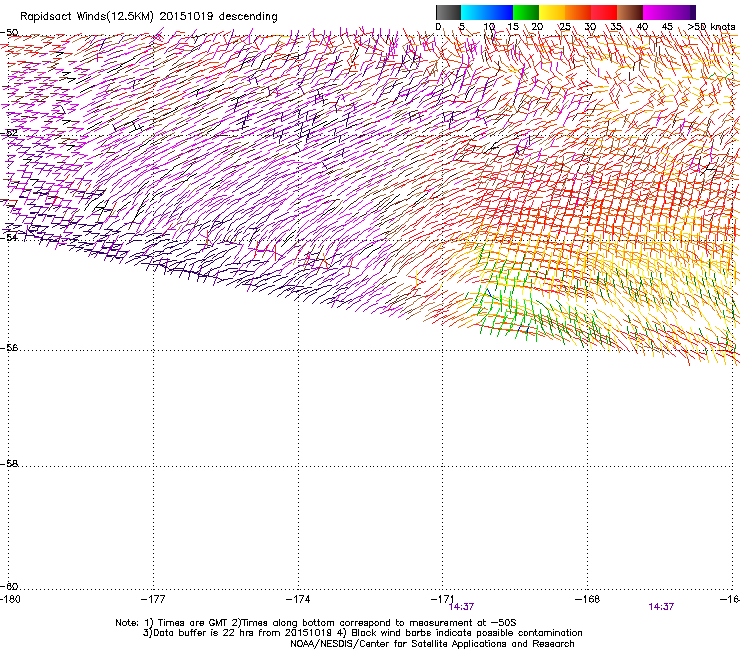Click the '20' legend scale number
This screenshot has width=740, height=650.
[537, 27]
